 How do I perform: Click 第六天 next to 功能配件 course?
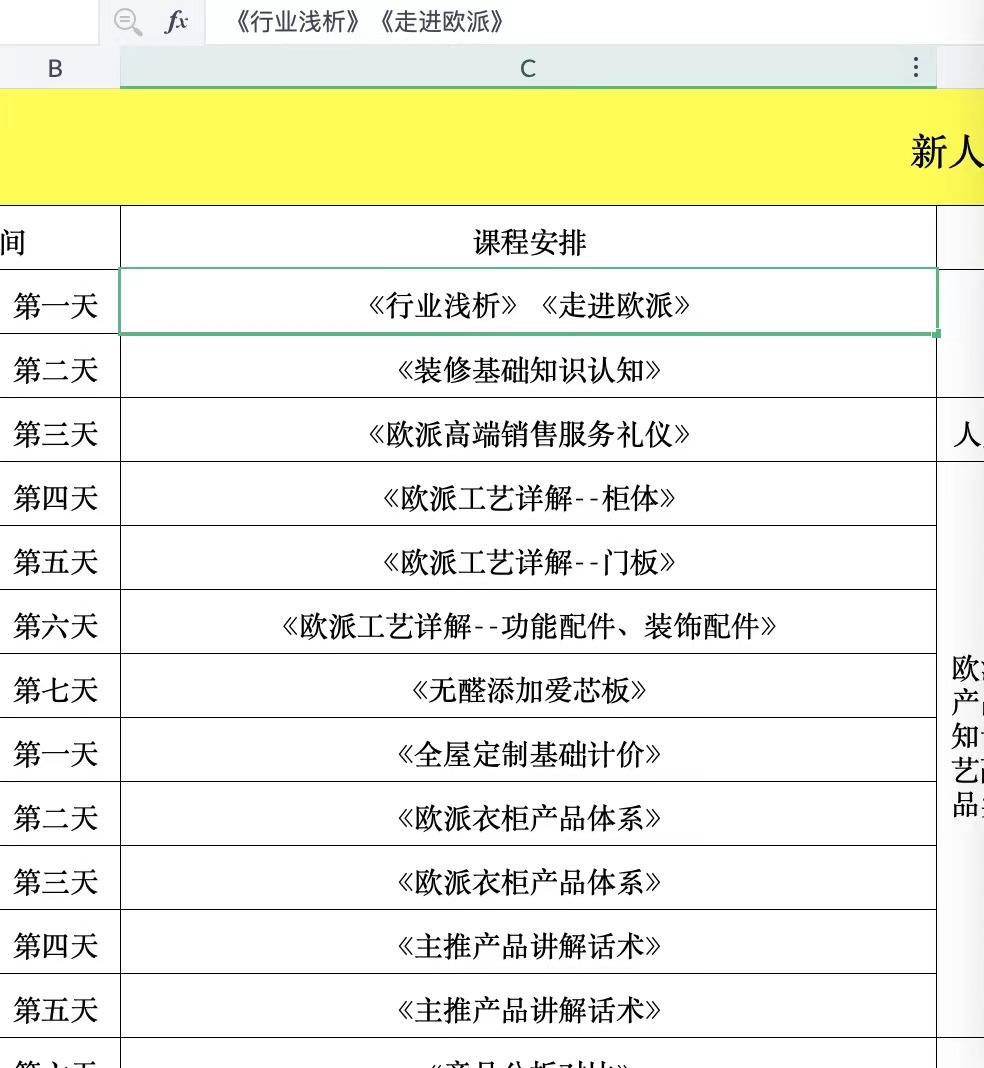56,626
